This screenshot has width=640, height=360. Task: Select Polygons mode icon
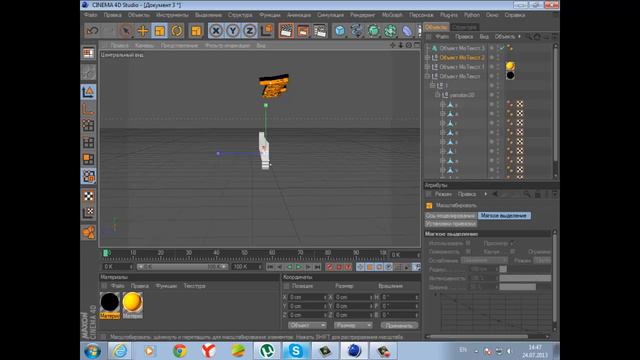pos(88,159)
